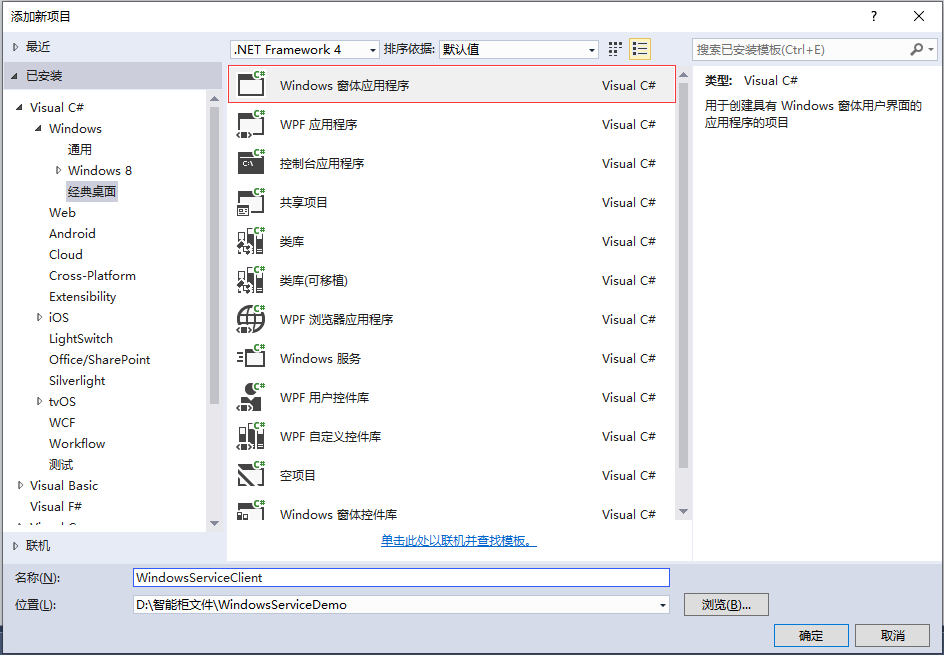This screenshot has width=944, height=655.
Task: Select the 类库(可移植) template icon
Action: (x=251, y=280)
